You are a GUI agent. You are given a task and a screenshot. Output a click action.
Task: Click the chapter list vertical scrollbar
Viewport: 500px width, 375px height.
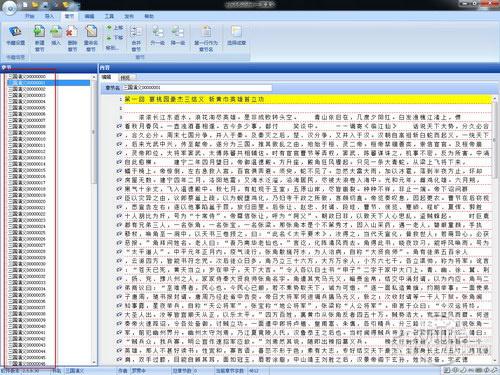click(x=94, y=220)
